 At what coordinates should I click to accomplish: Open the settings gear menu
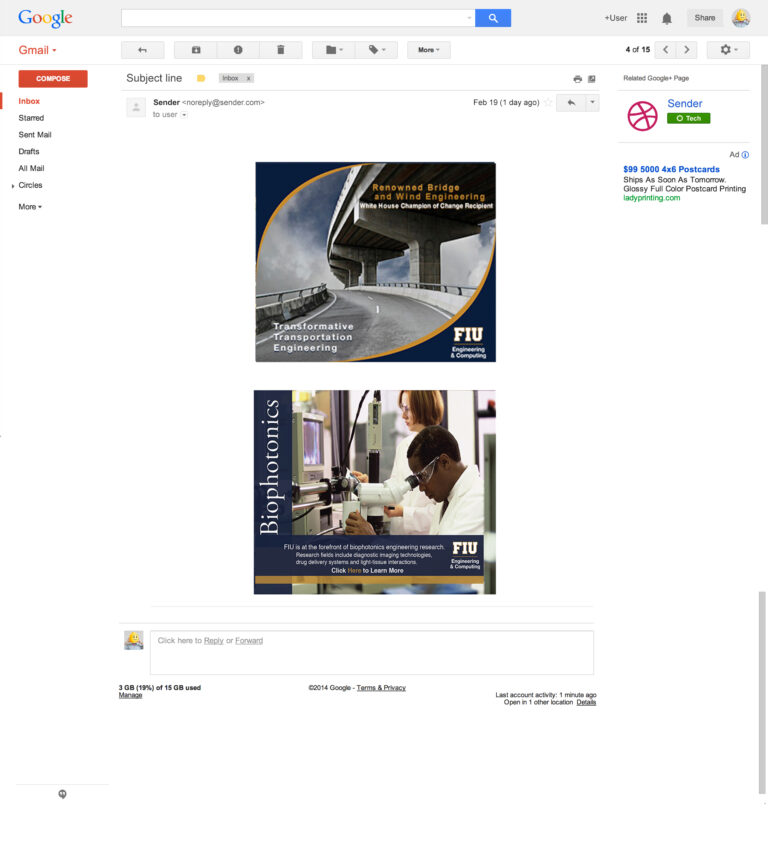click(x=728, y=50)
